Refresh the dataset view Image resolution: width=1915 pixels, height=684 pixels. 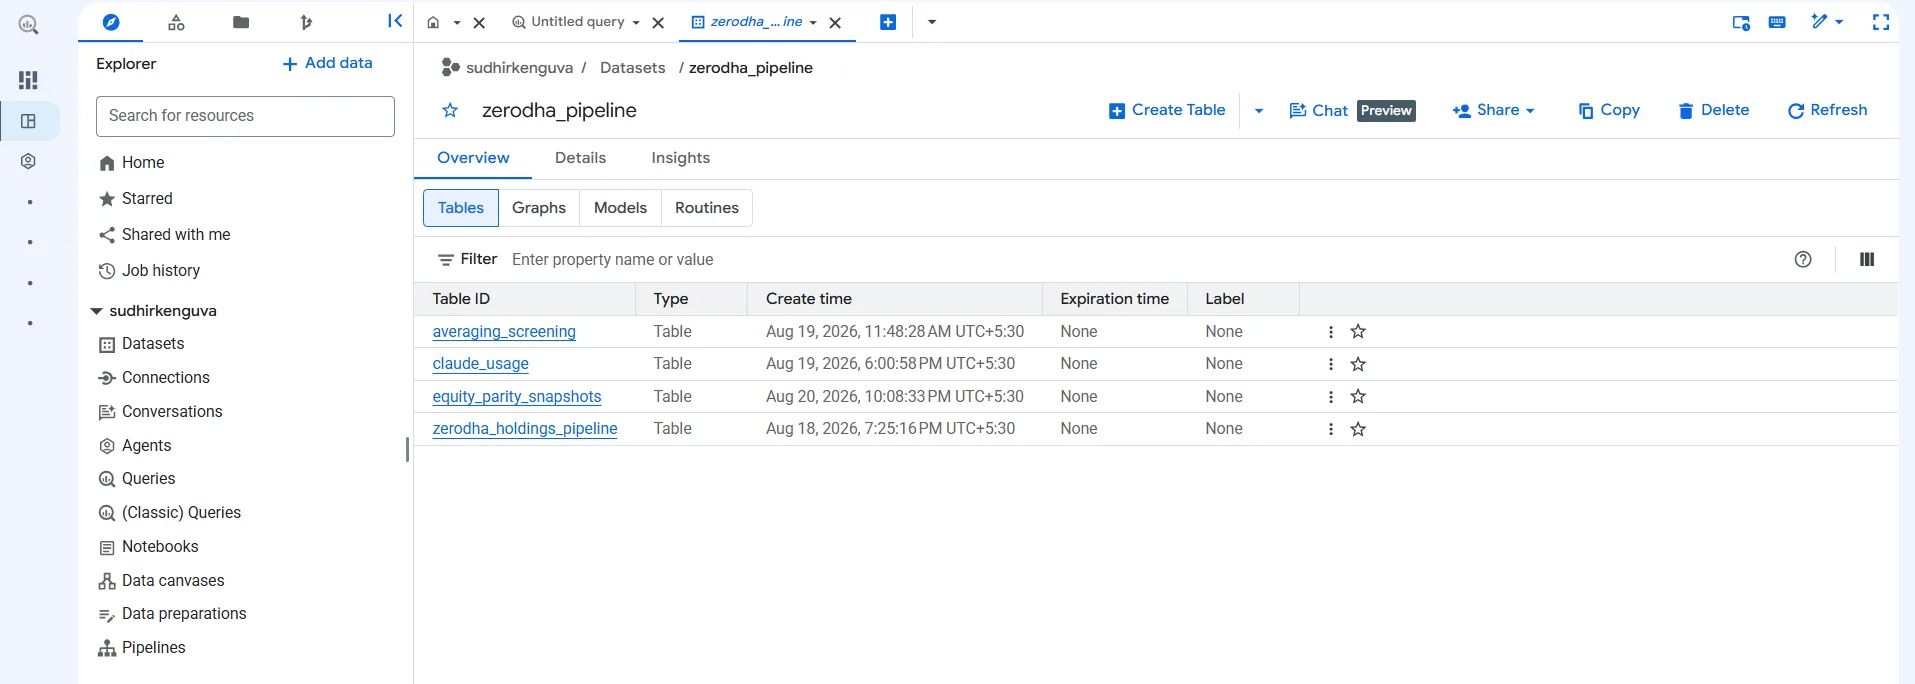point(1827,110)
